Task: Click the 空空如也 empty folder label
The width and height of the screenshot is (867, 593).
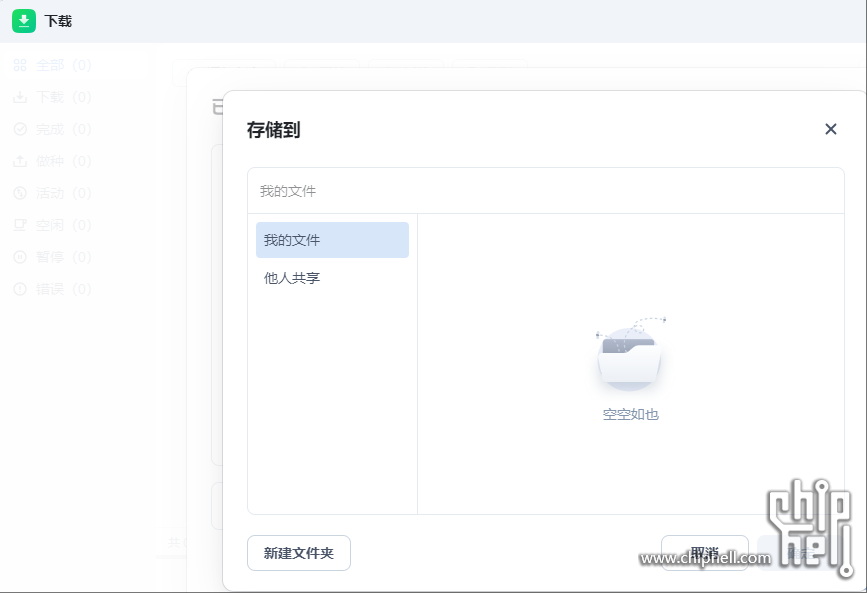Action: 630,414
